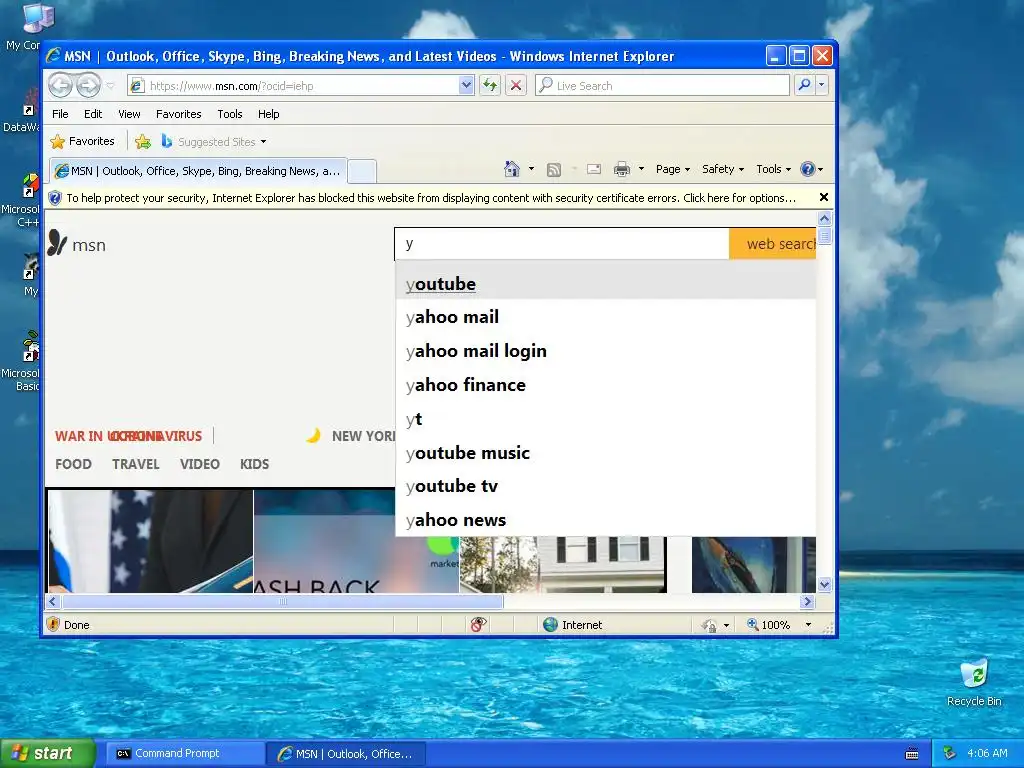Image resolution: width=1024 pixels, height=768 pixels.
Task: Click in the msn search input box
Action: point(562,244)
